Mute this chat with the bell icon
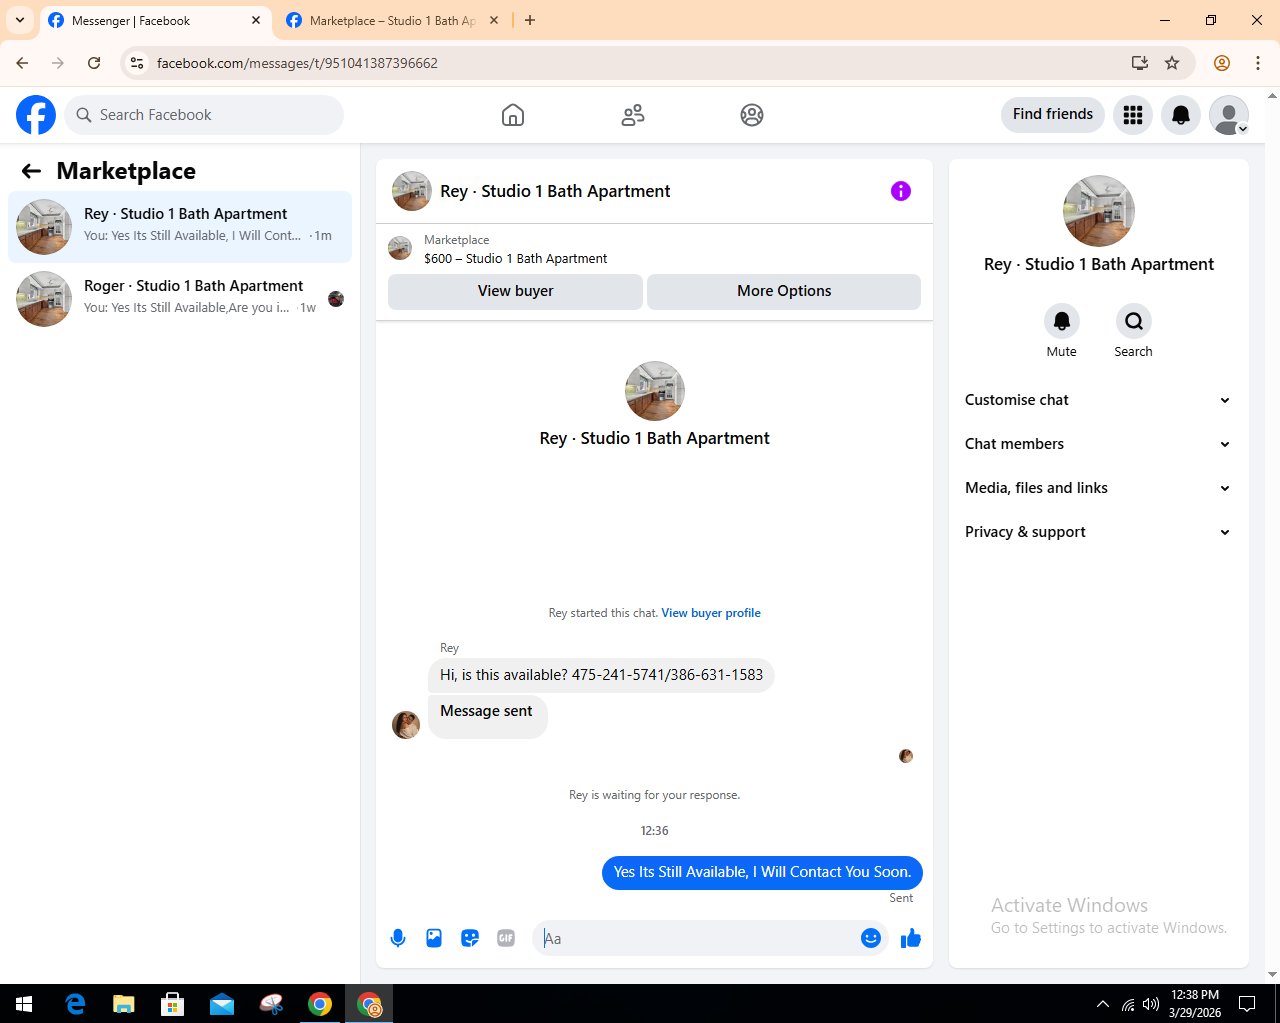This screenshot has height=1023, width=1280. 1062,321
